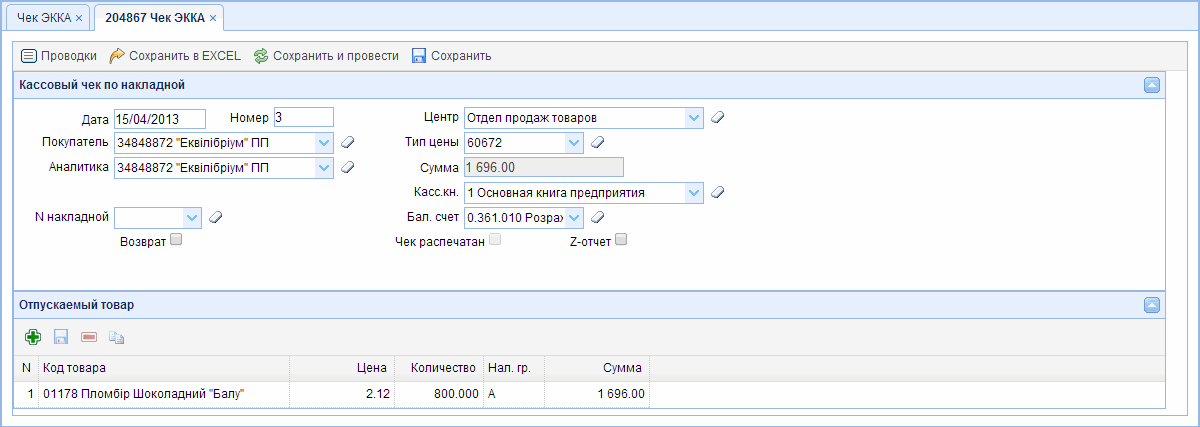Click the Сохранить в EXCEL button label
This screenshot has height=427, width=1200.
(185, 56)
